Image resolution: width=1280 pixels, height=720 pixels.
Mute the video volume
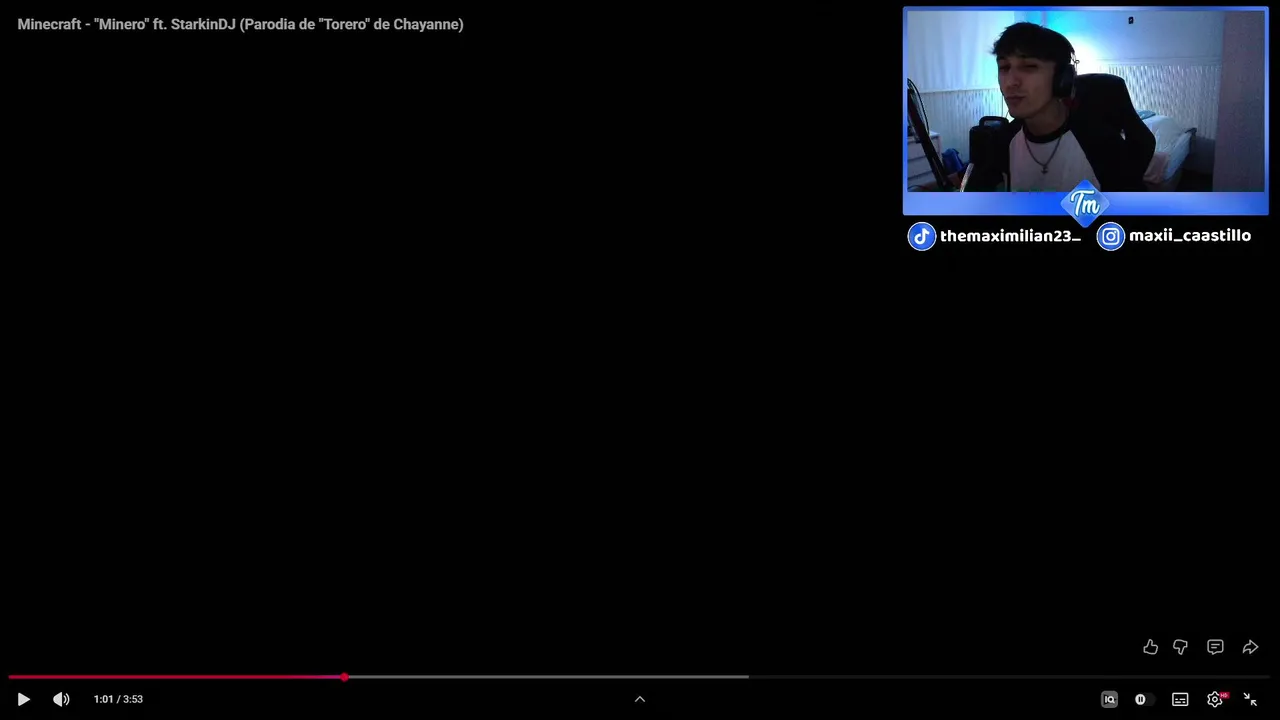pos(61,699)
